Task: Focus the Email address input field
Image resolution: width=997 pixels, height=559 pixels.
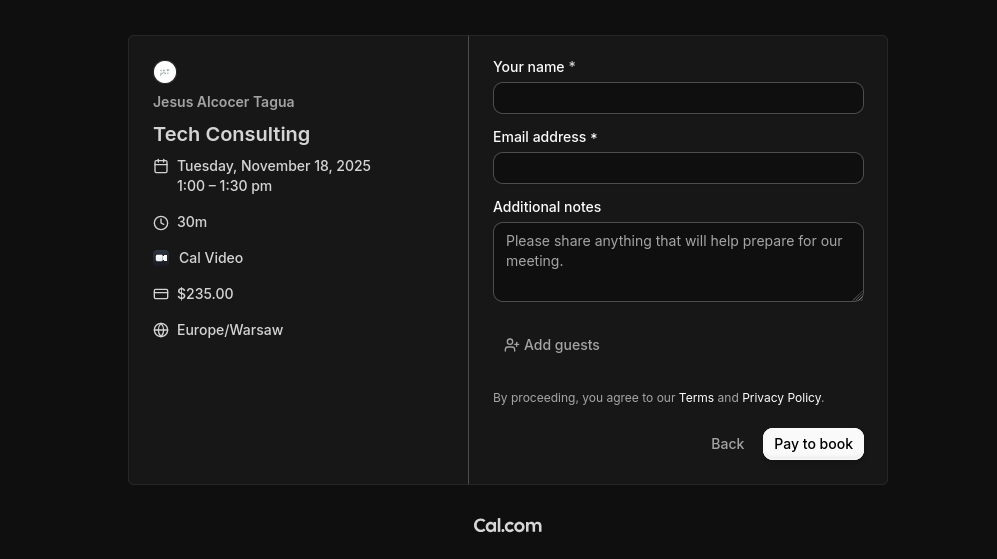Action: point(678,168)
